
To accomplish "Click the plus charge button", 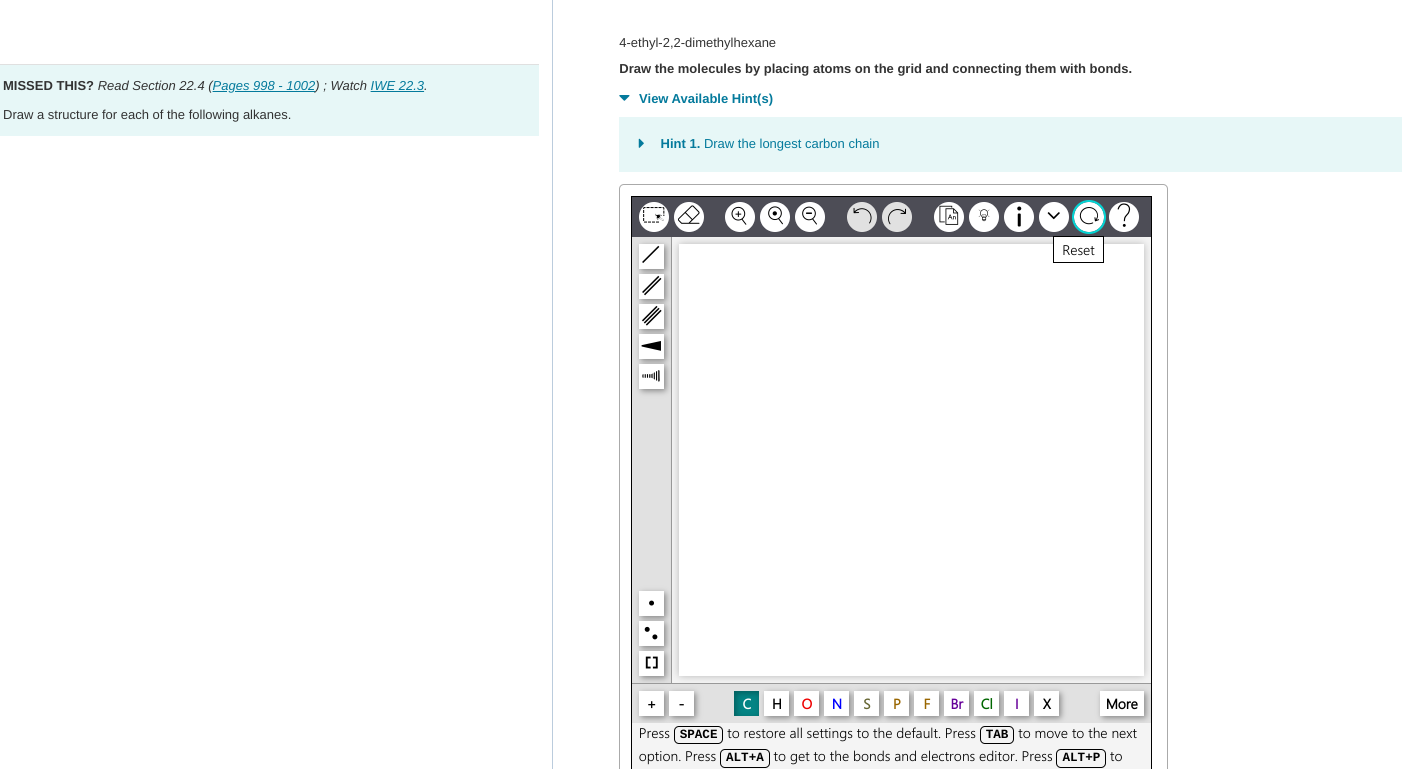I will coord(651,704).
